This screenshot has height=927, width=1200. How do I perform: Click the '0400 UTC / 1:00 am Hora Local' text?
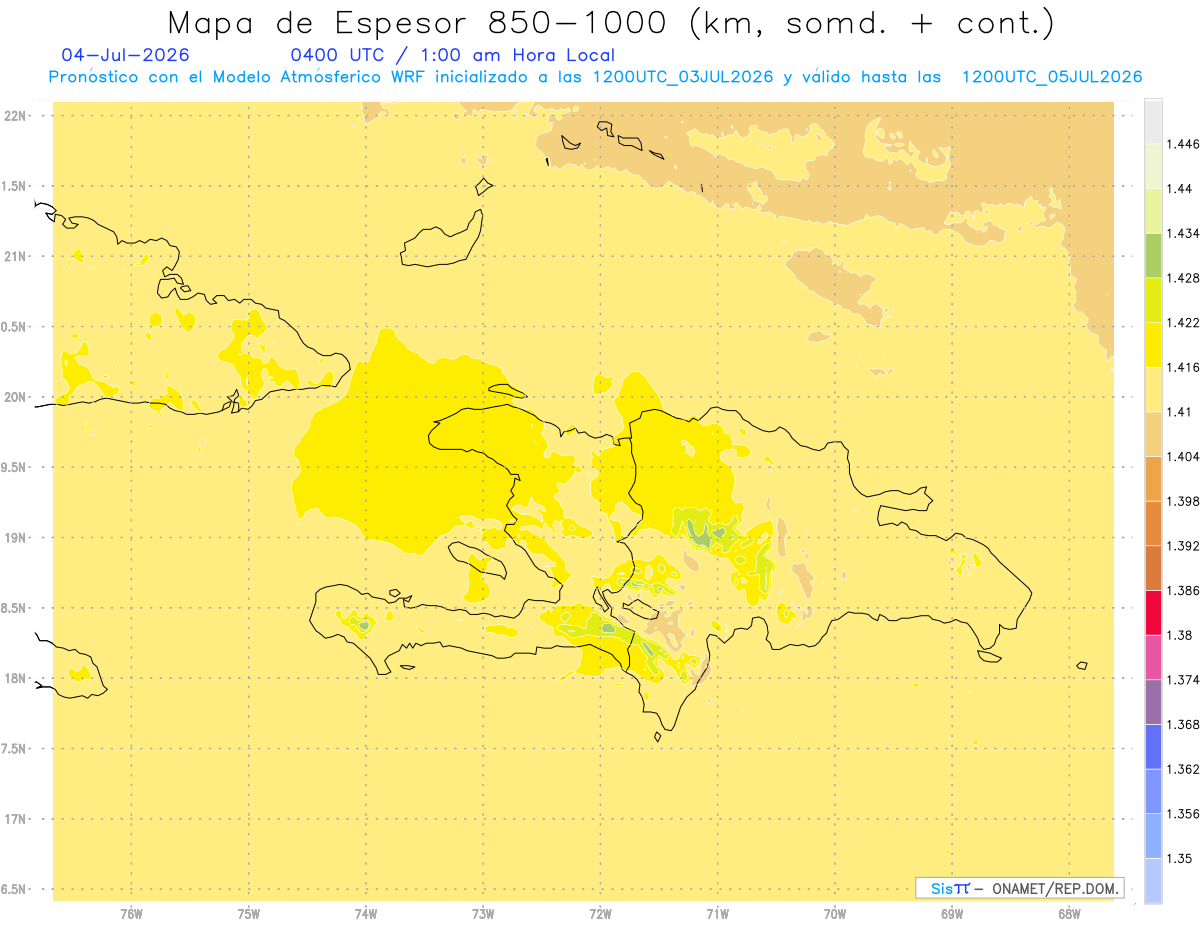point(453,55)
